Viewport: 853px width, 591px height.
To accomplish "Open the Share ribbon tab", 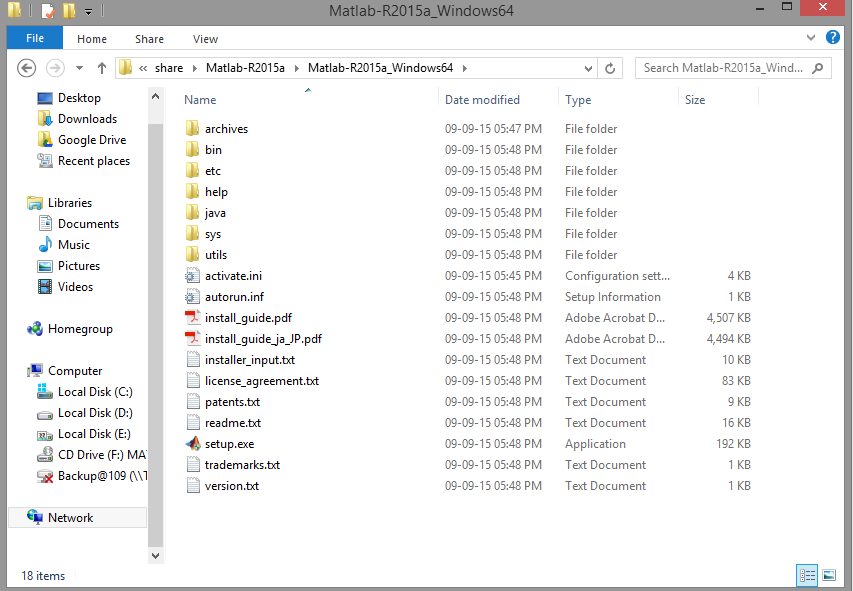I will 149,39.
